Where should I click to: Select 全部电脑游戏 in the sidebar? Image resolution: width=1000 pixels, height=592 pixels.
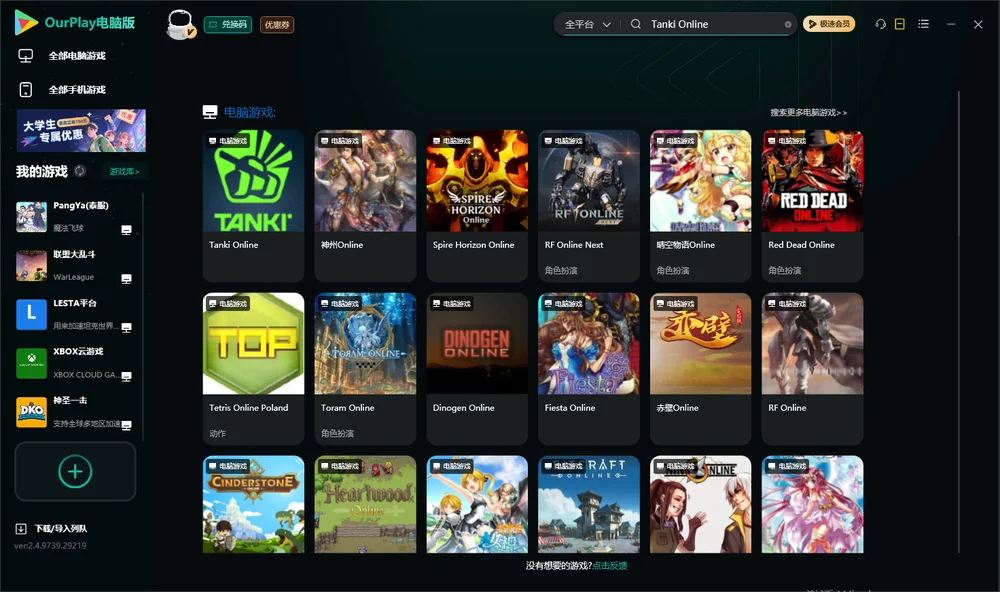tap(62, 56)
